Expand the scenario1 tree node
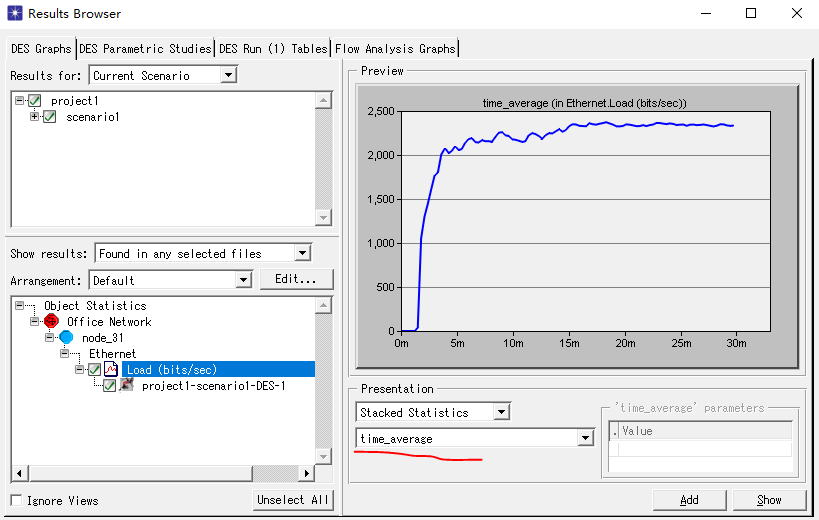 click(x=34, y=116)
